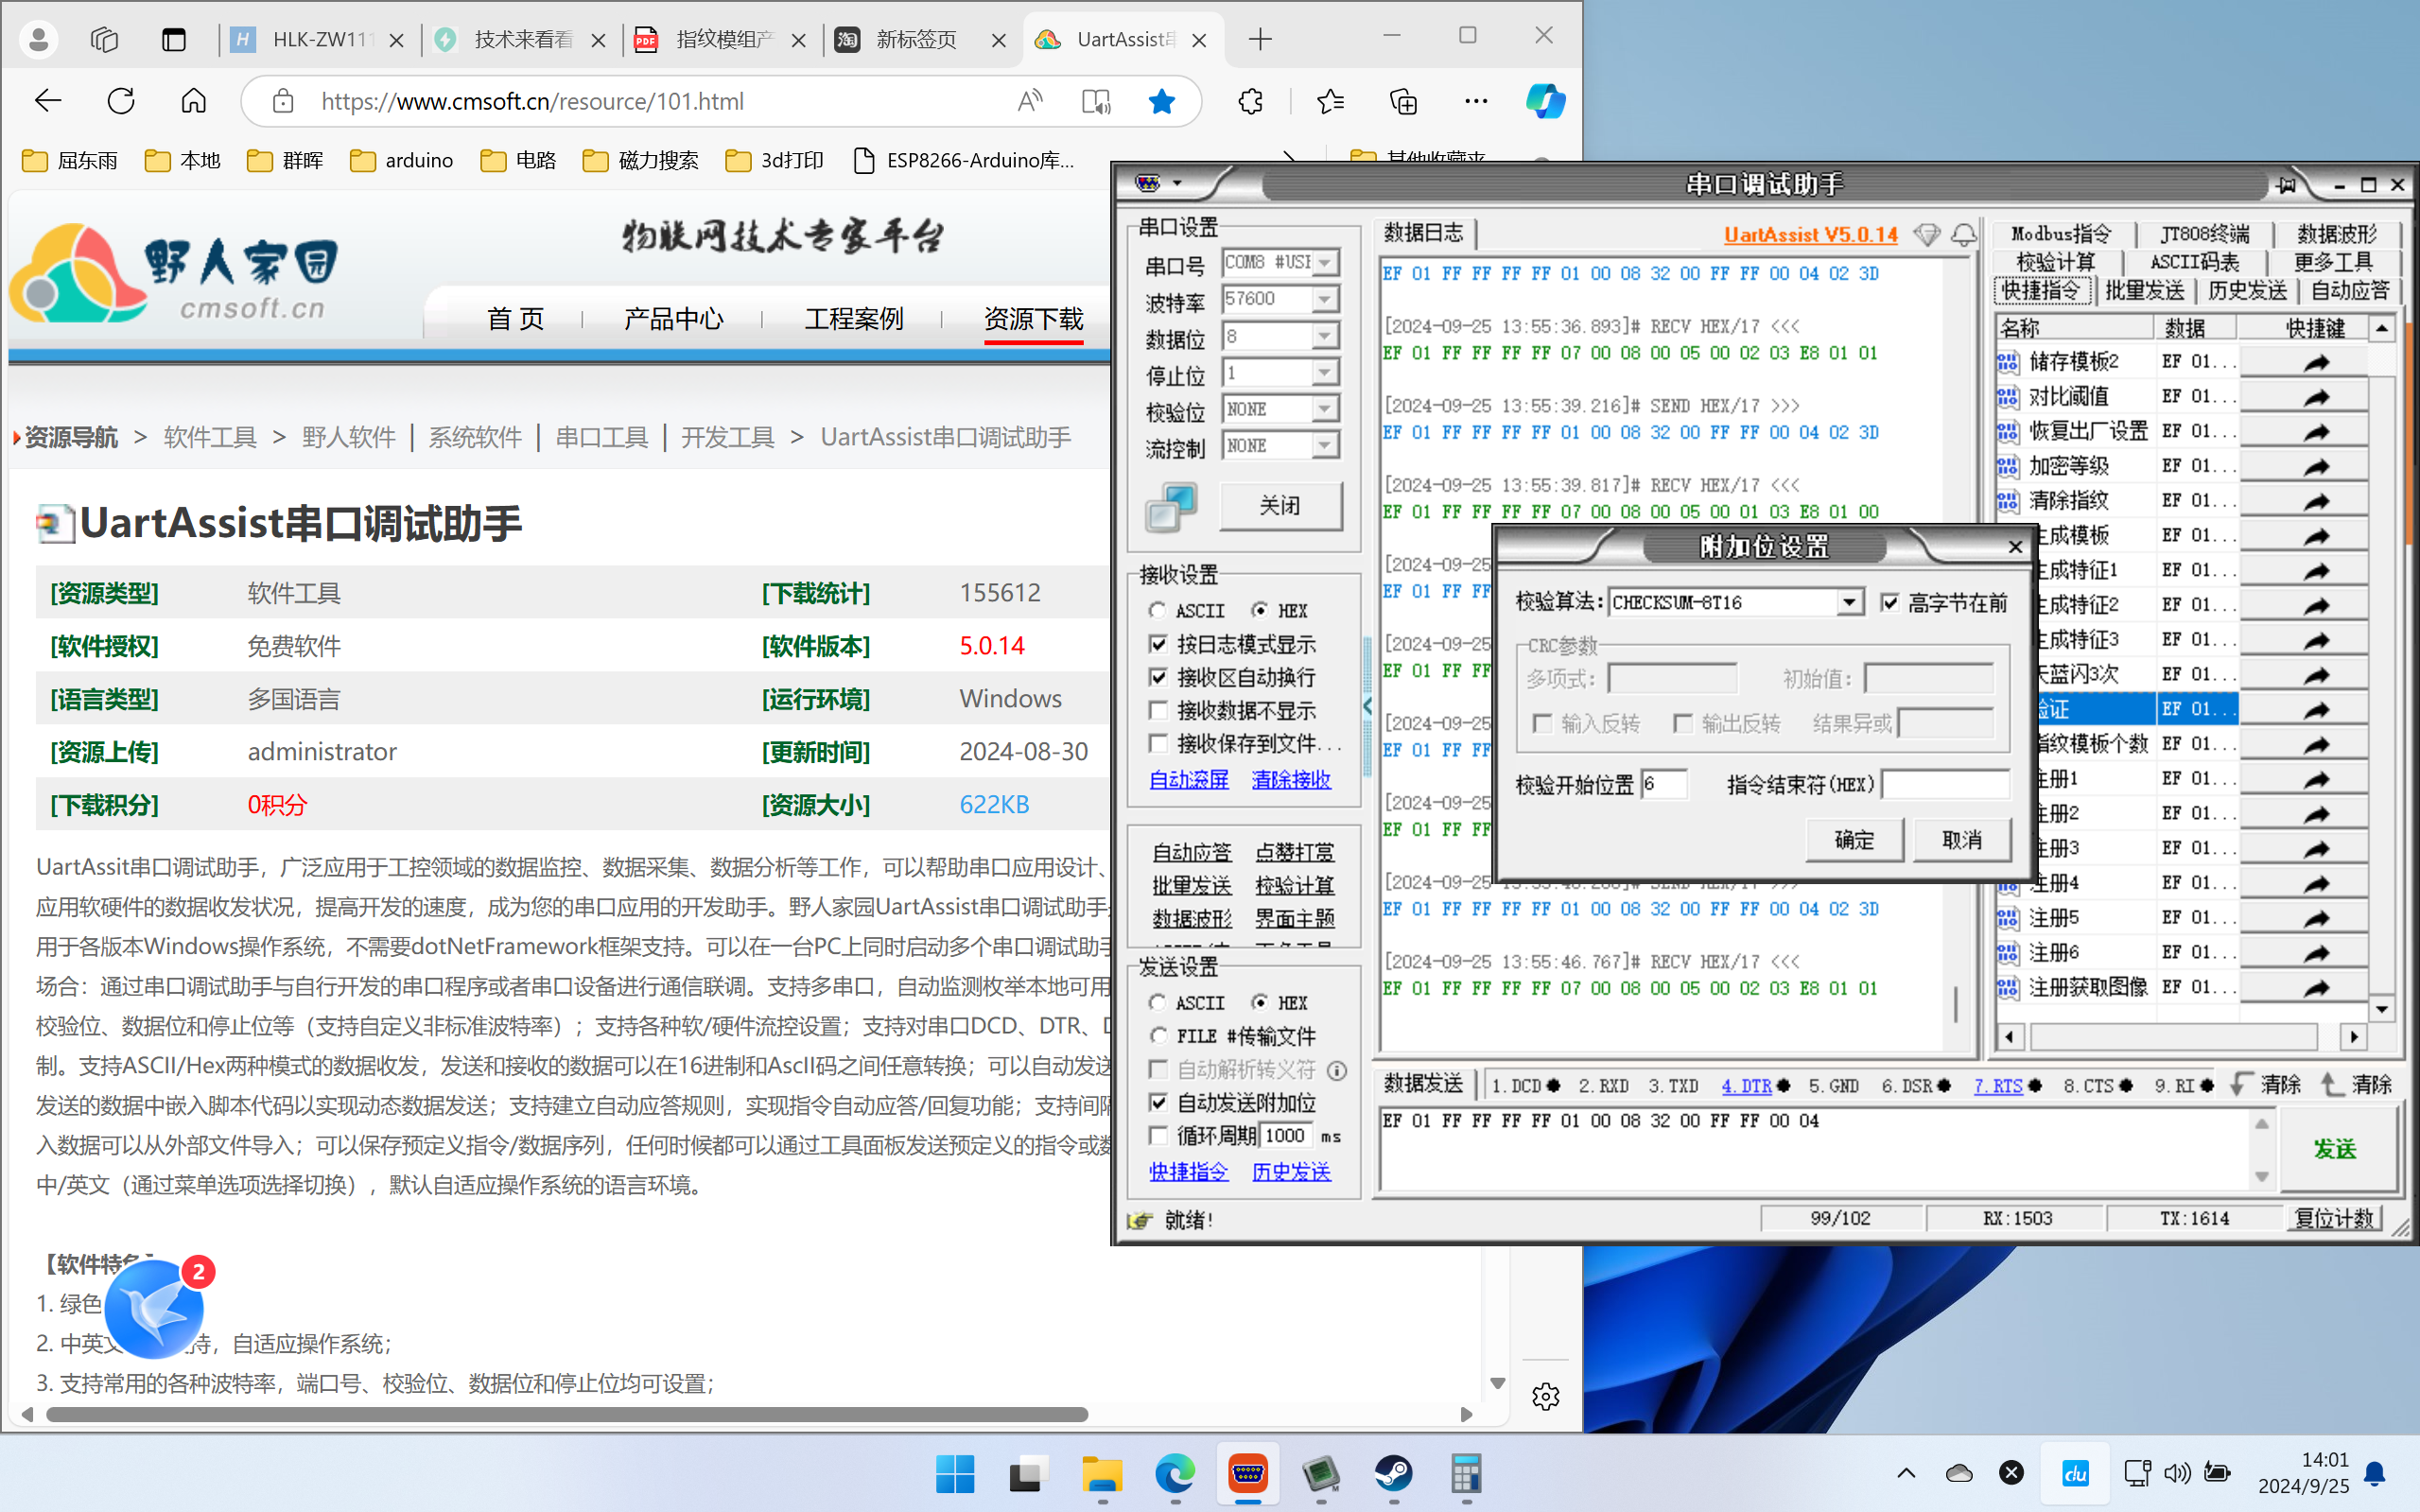Click the info icon beside 自动解析转义符
This screenshot has width=2420, height=1512.
tap(1336, 1071)
